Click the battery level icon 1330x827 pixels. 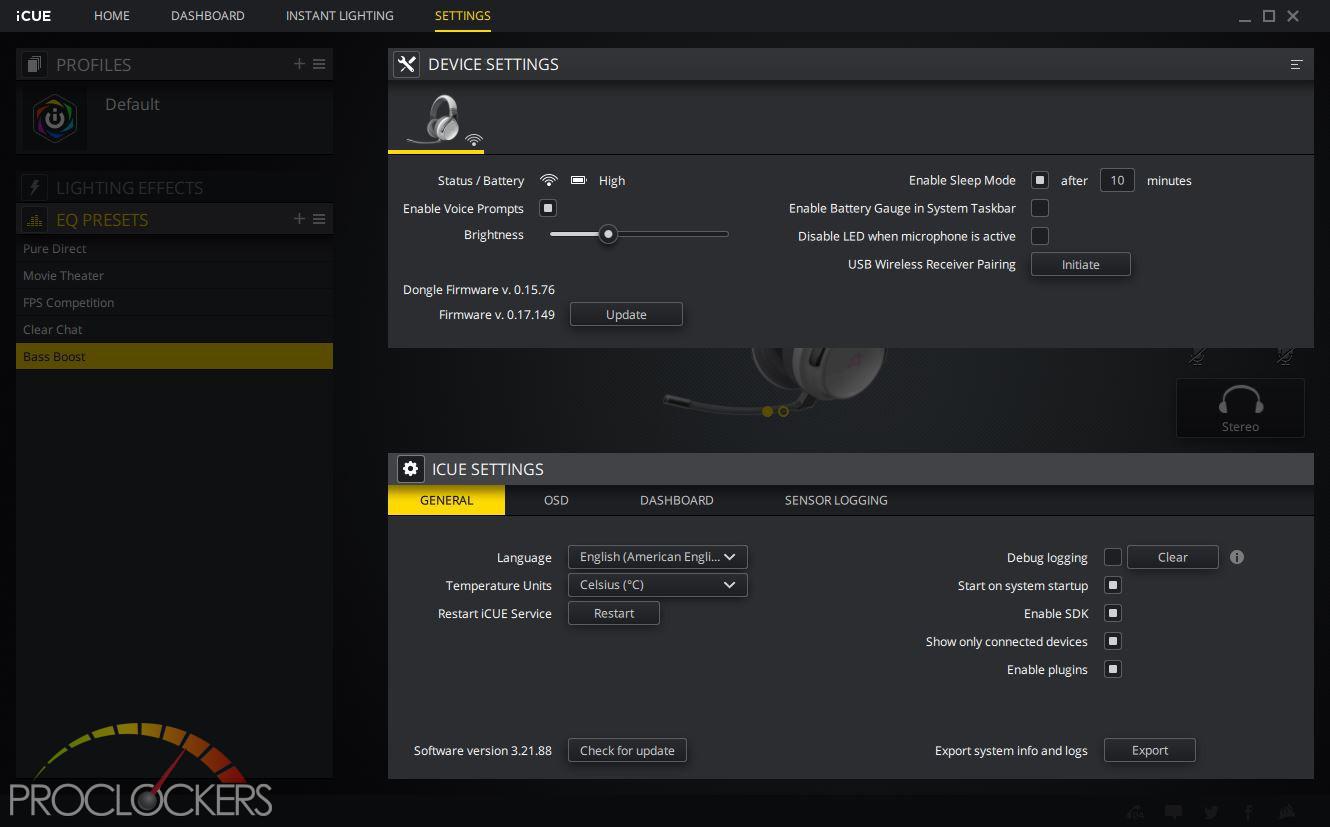(578, 180)
